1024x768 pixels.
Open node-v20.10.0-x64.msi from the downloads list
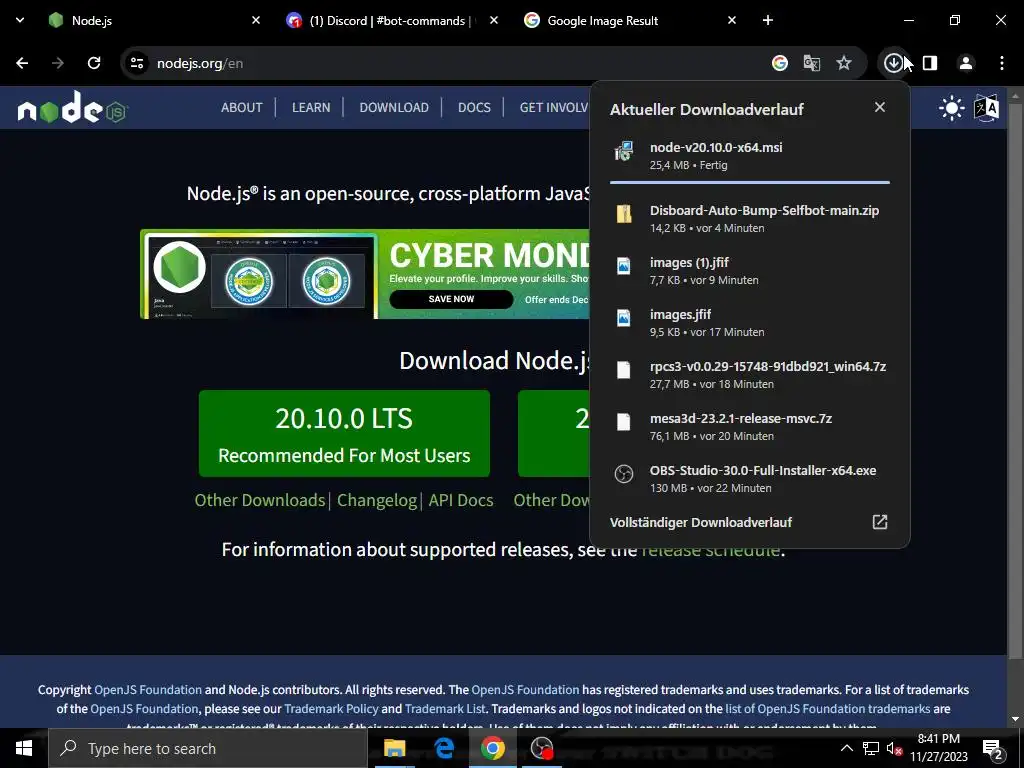(x=750, y=155)
